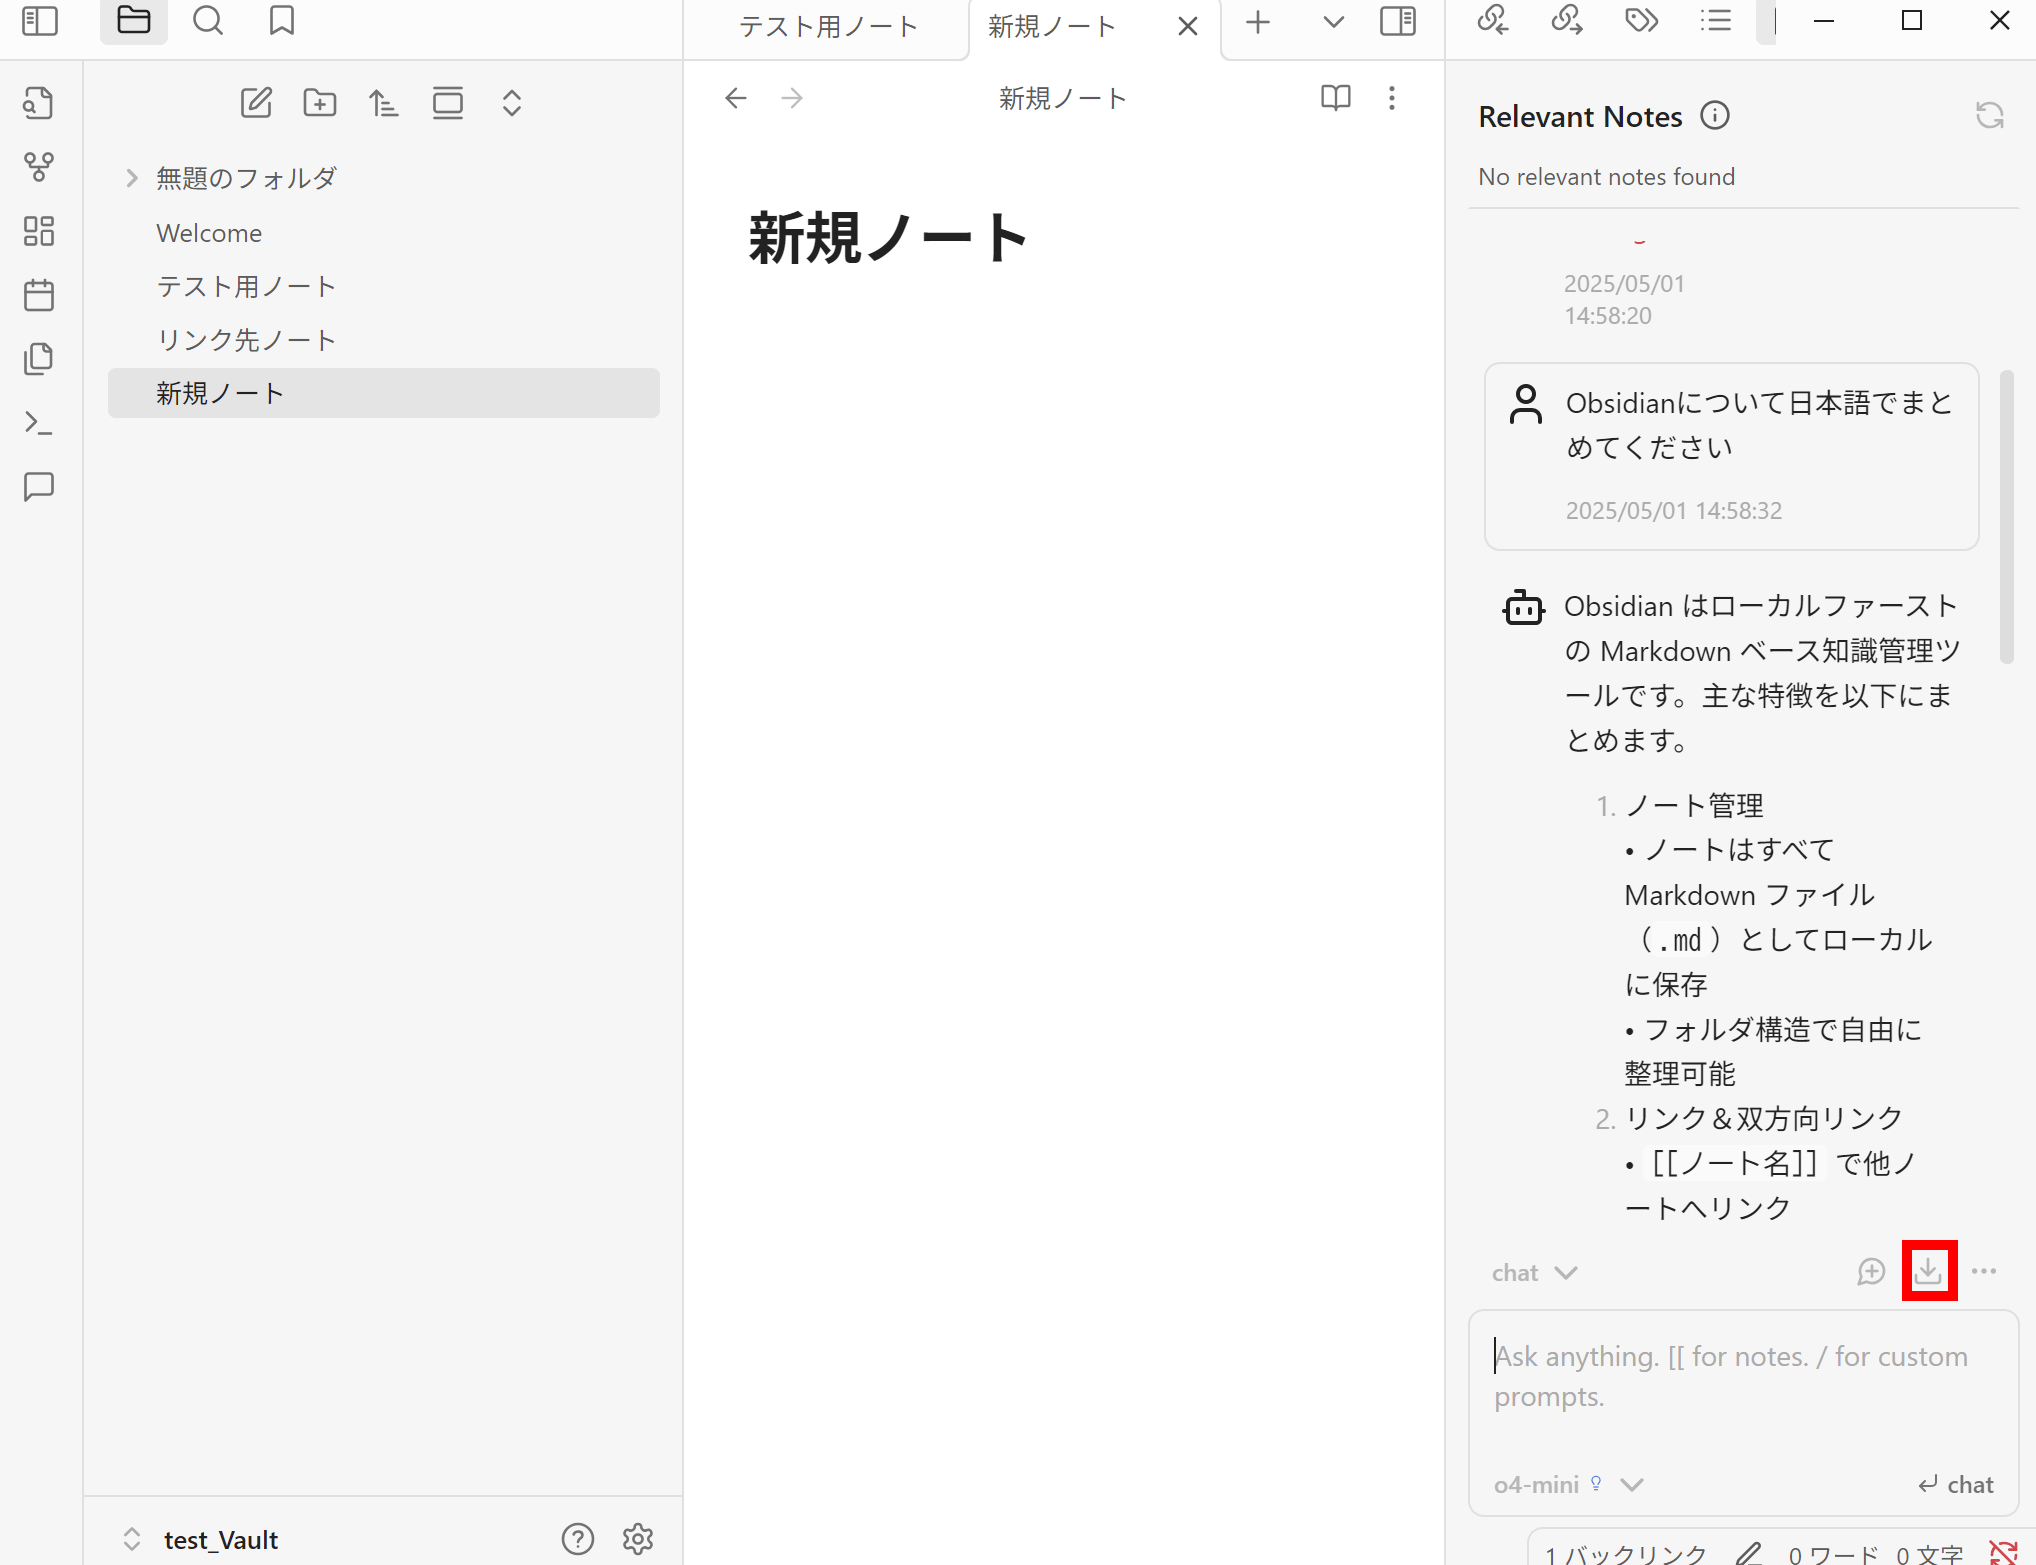
Task: Change sort order icon
Action: (384, 103)
